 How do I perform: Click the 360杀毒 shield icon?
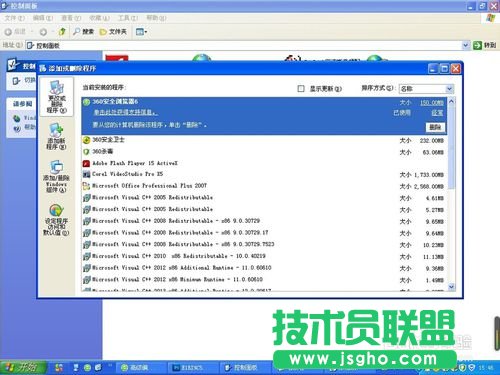click(86, 152)
